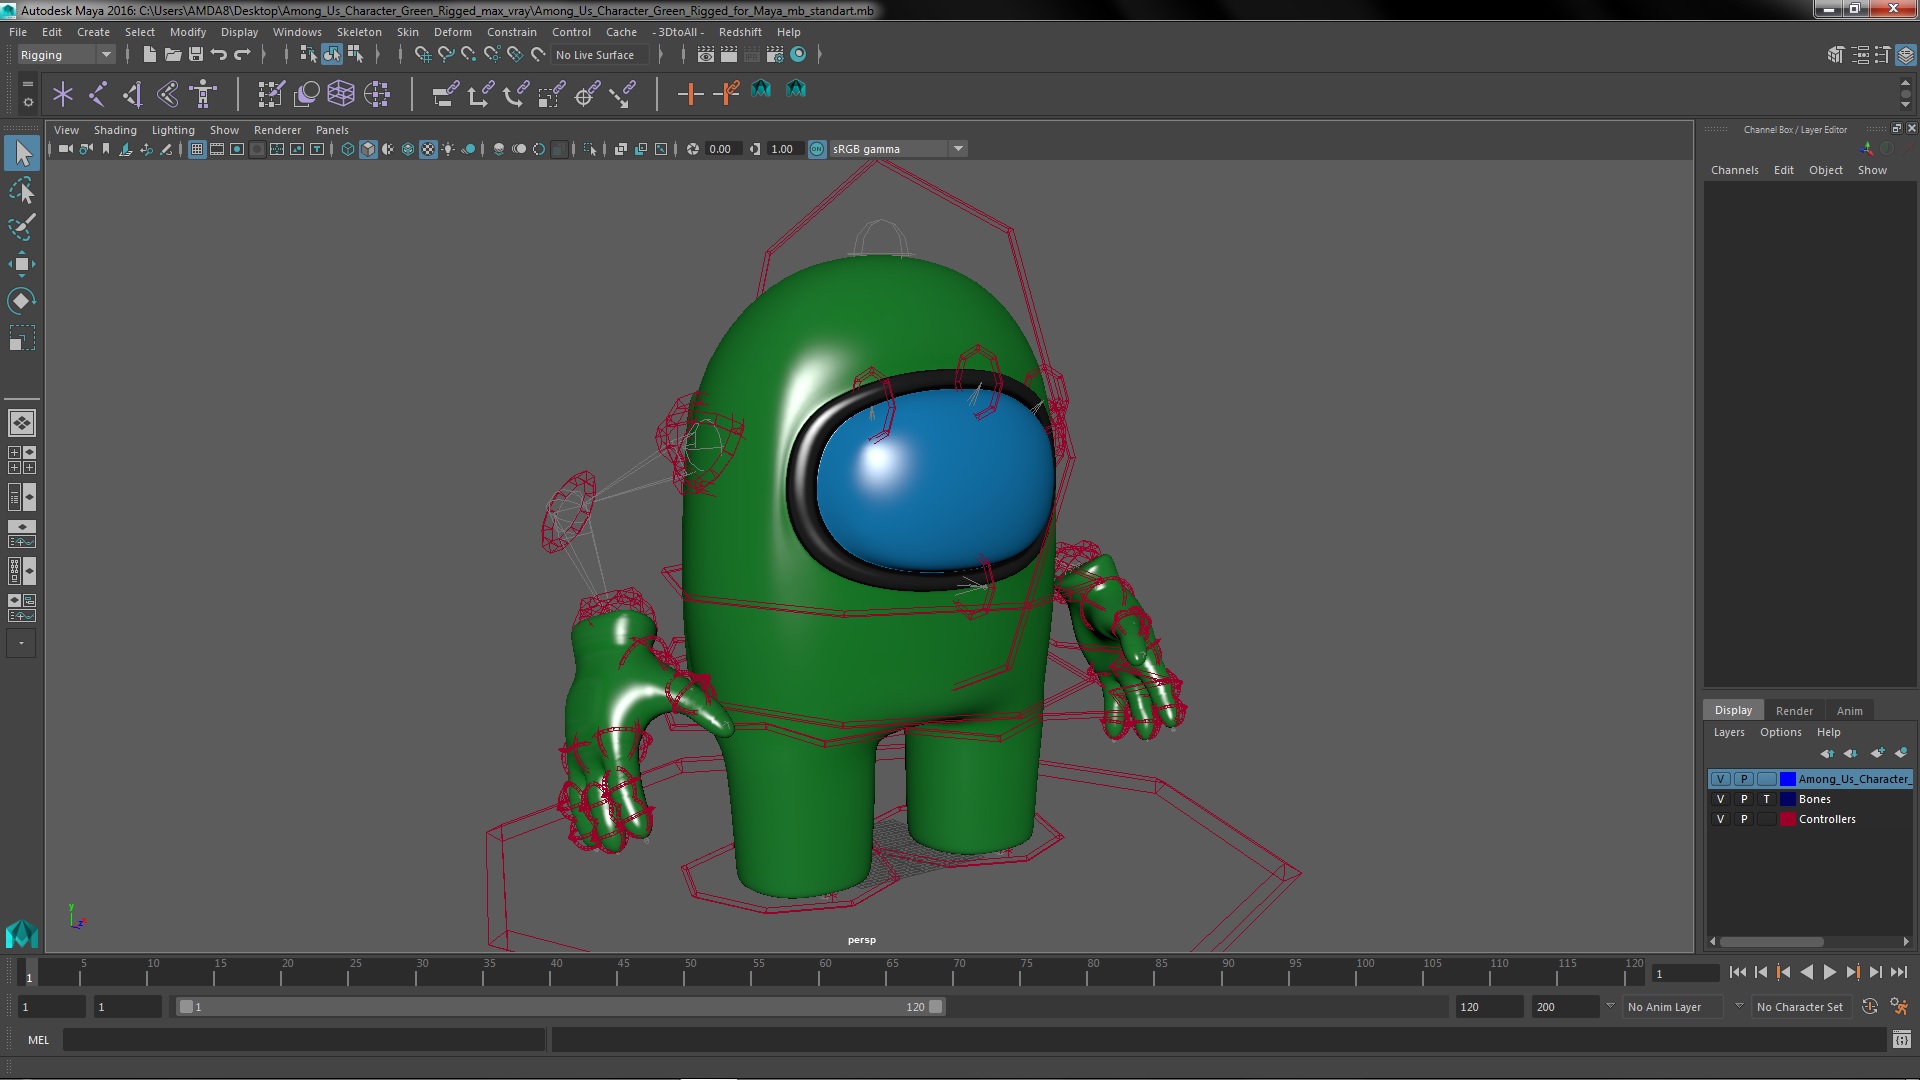1920x1080 pixels.
Task: Open Animation Preferences running-man icon
Action: [1899, 1007]
